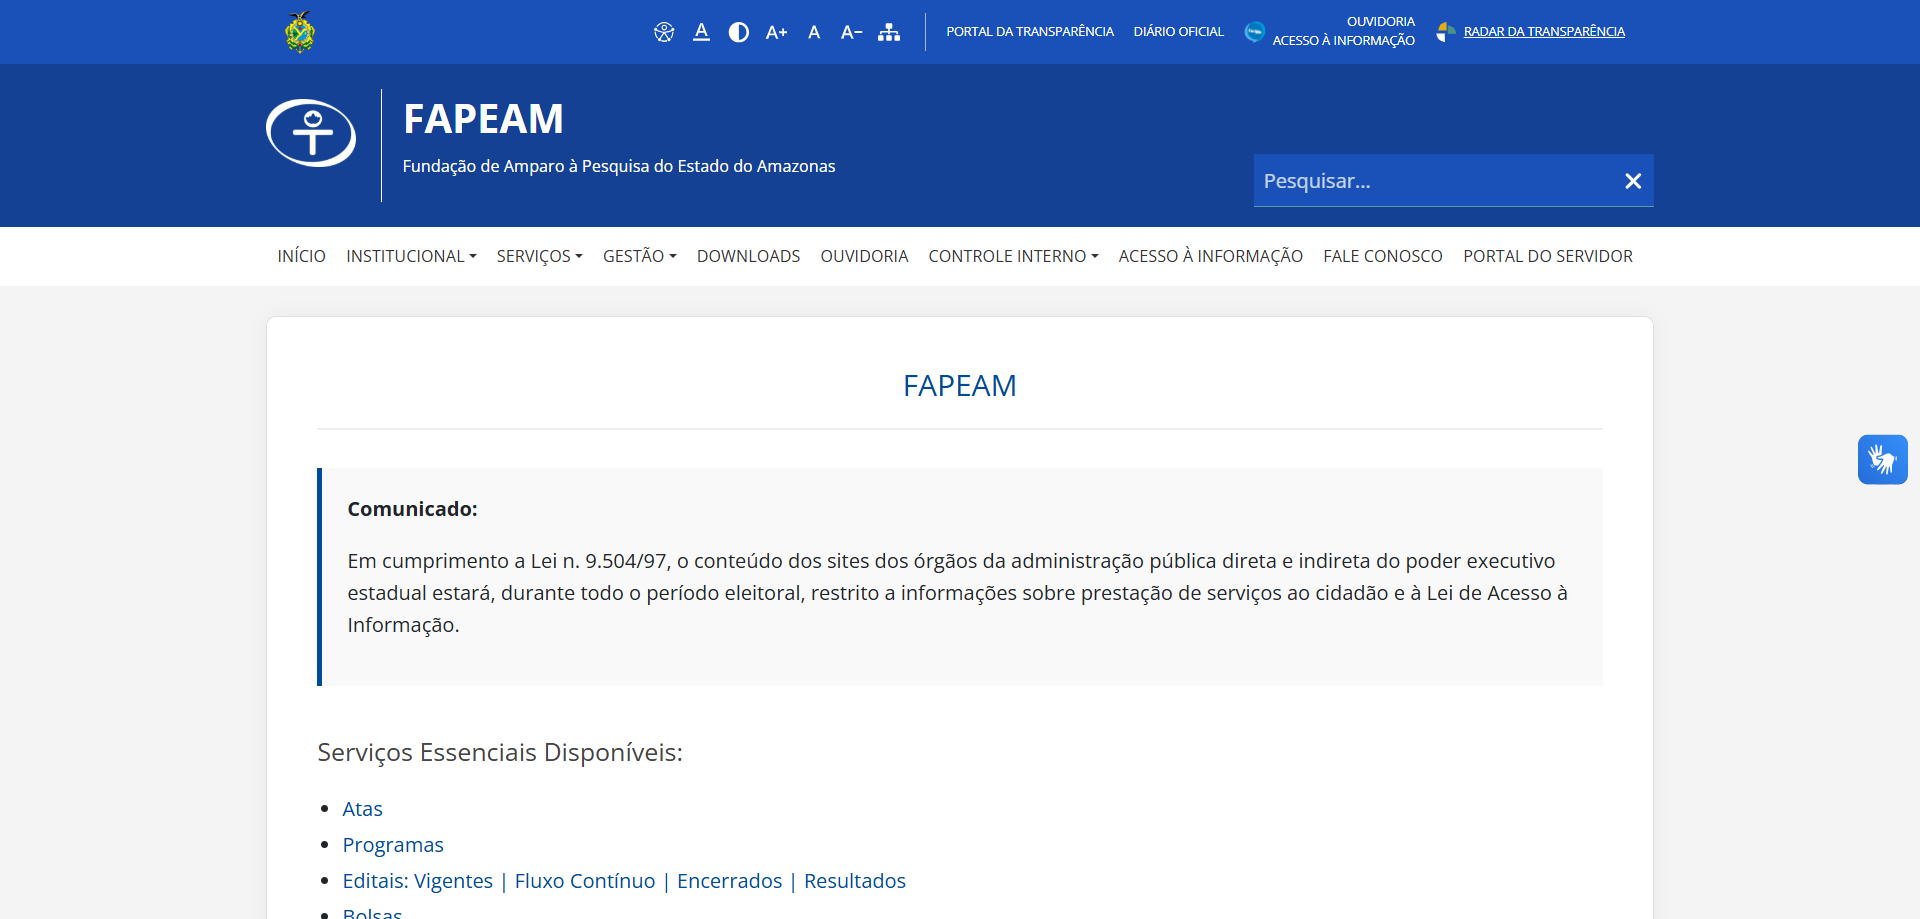The image size is (1920, 919).
Task: Focus the Pesquisar search field
Action: pos(1434,181)
